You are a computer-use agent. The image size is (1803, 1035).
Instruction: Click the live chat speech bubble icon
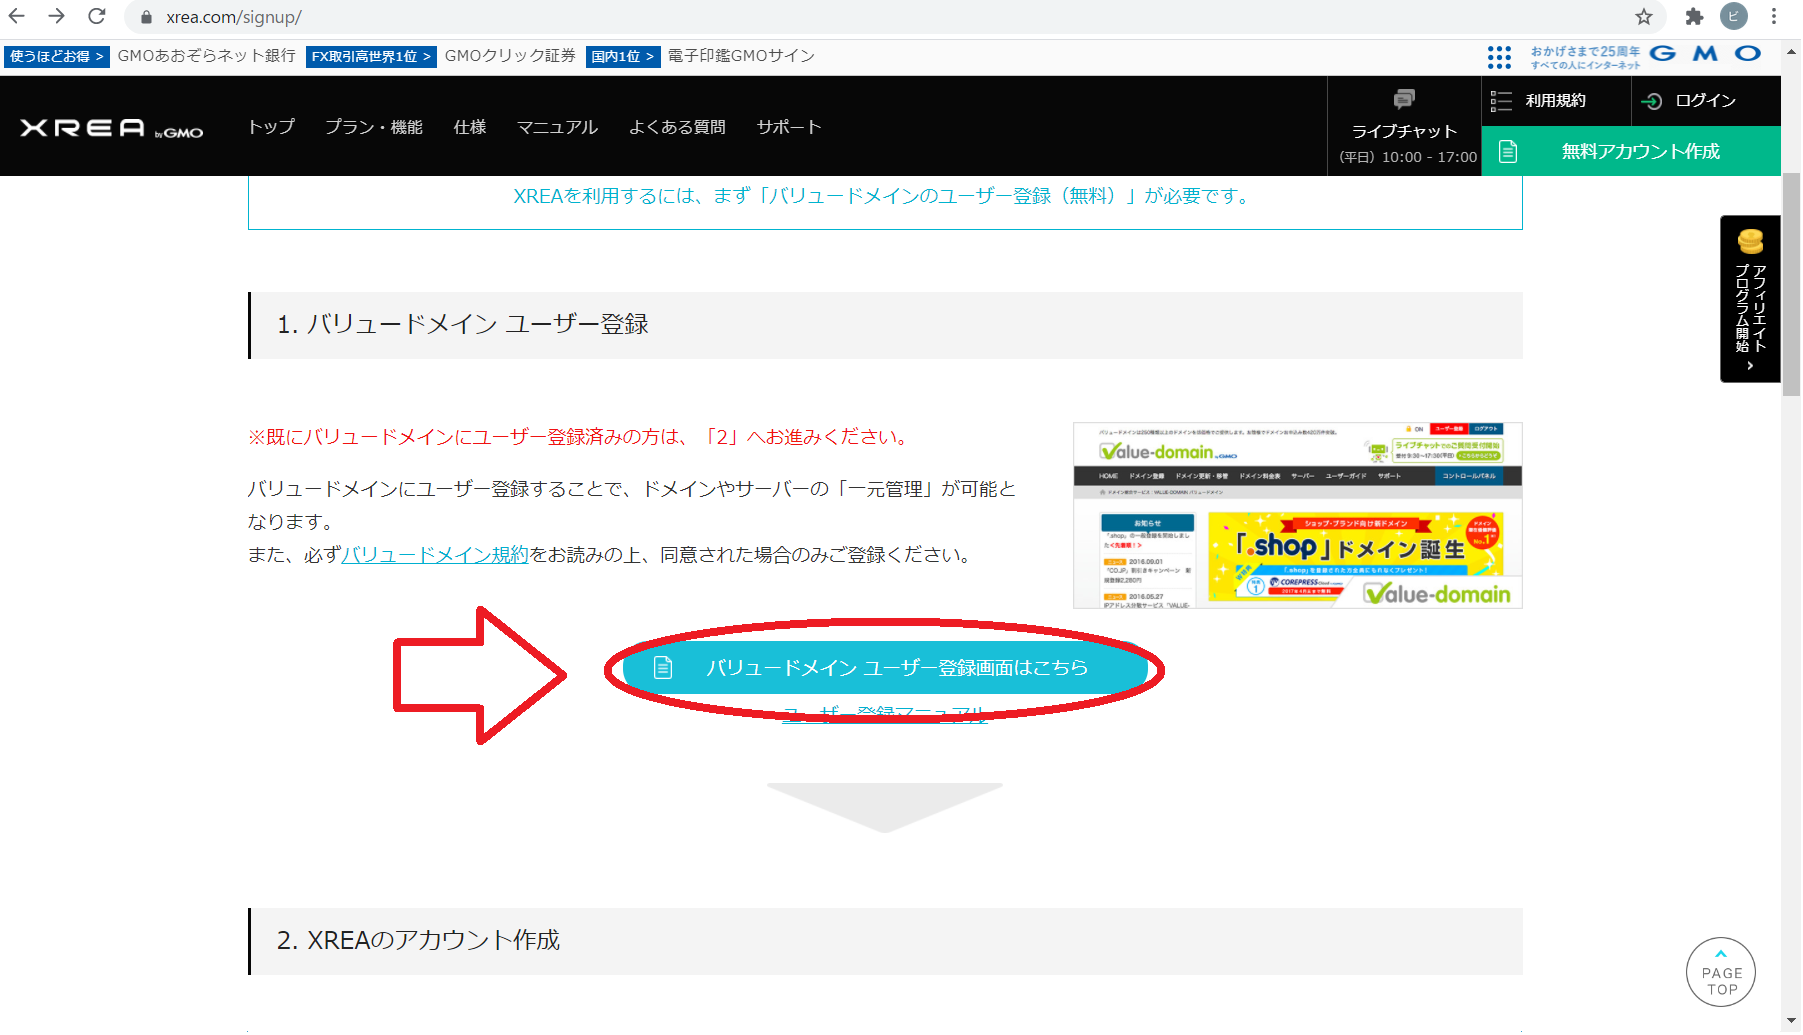click(1404, 98)
